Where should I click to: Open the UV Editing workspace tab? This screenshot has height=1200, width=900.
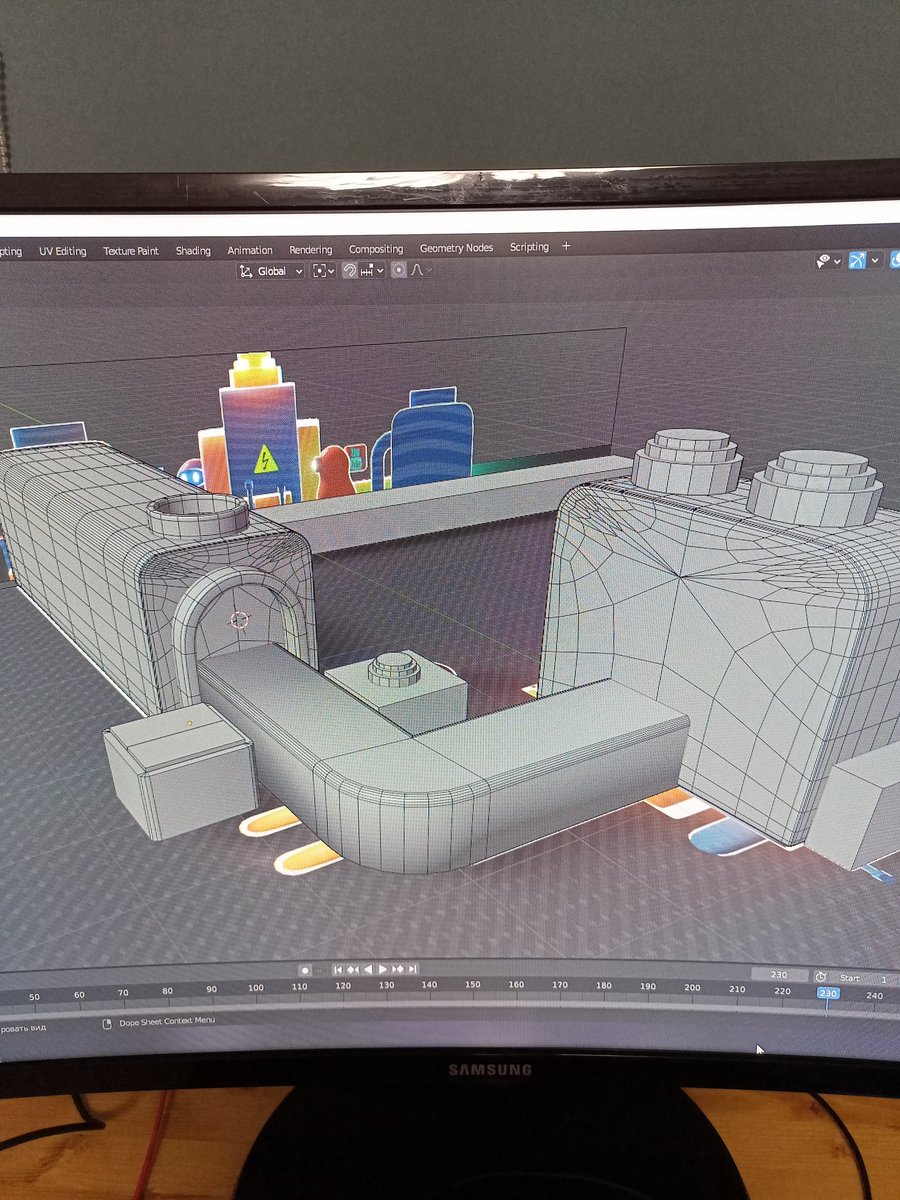point(63,251)
